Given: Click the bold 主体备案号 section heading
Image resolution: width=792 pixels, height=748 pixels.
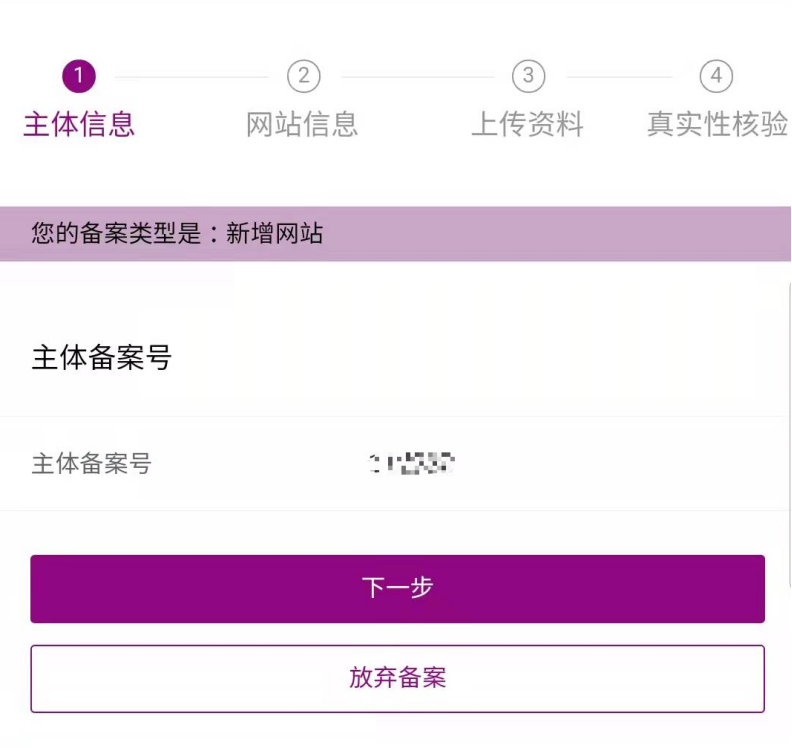Looking at the screenshot, I should coord(102,358).
